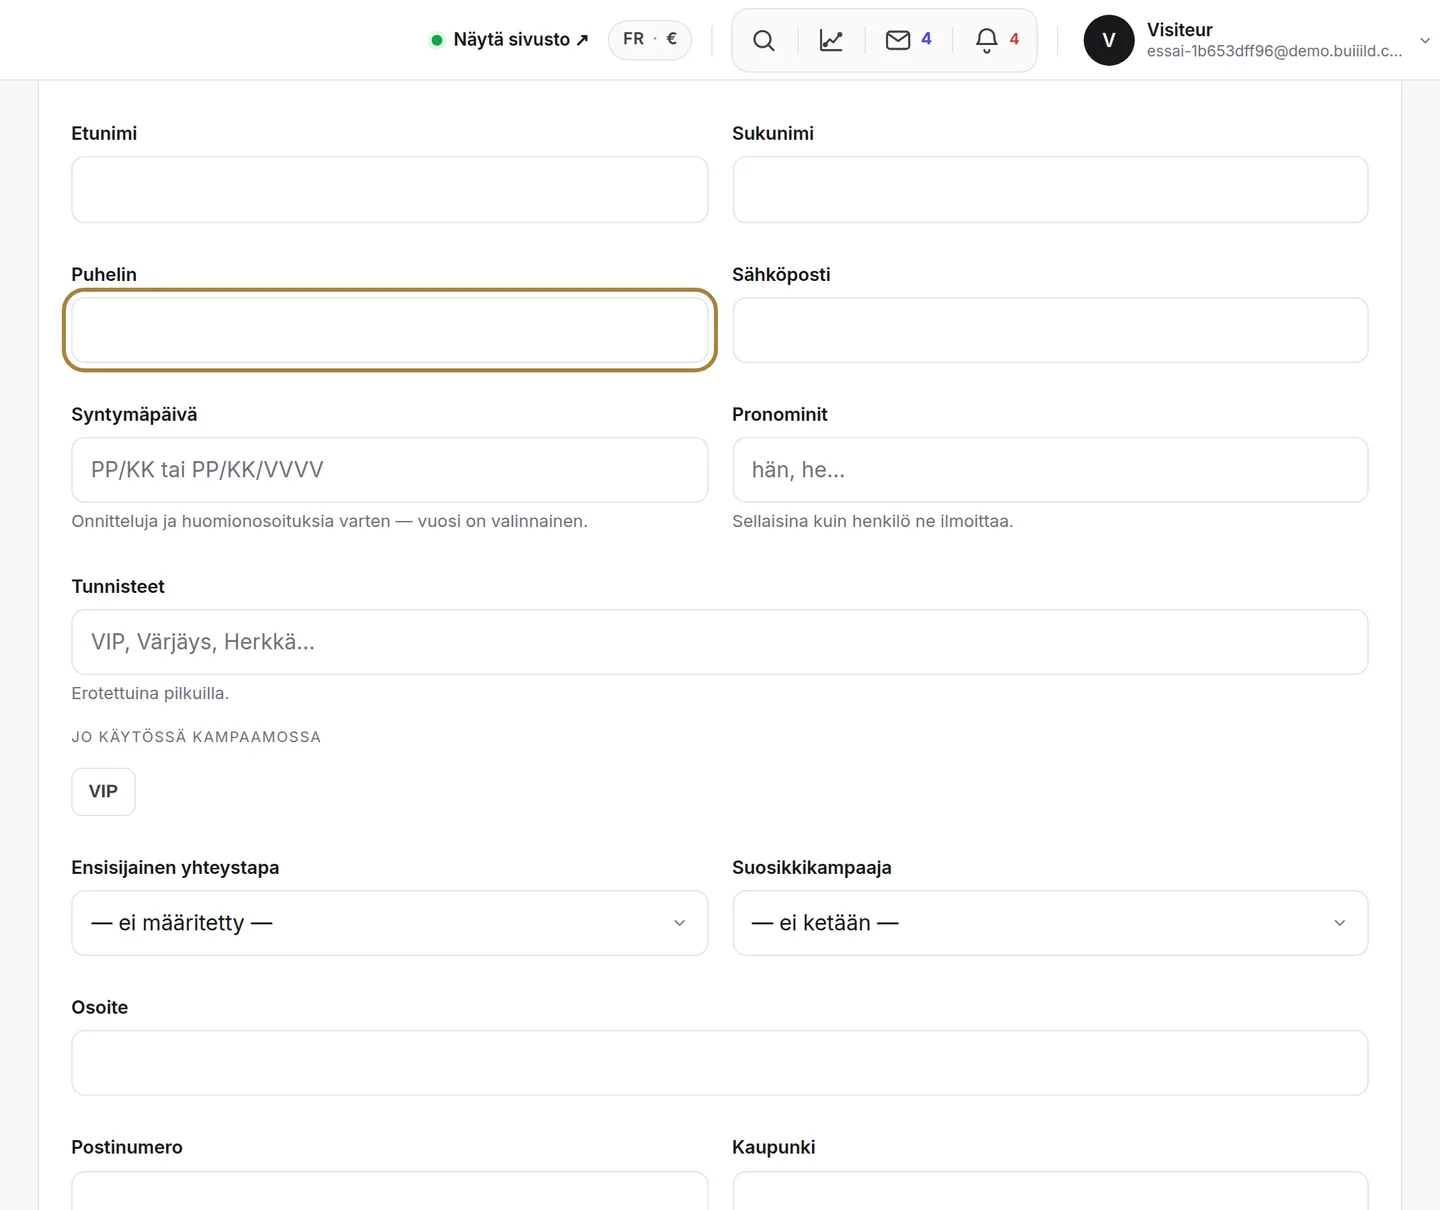Click the Osoite address field
The width and height of the screenshot is (1440, 1210).
720,1063
